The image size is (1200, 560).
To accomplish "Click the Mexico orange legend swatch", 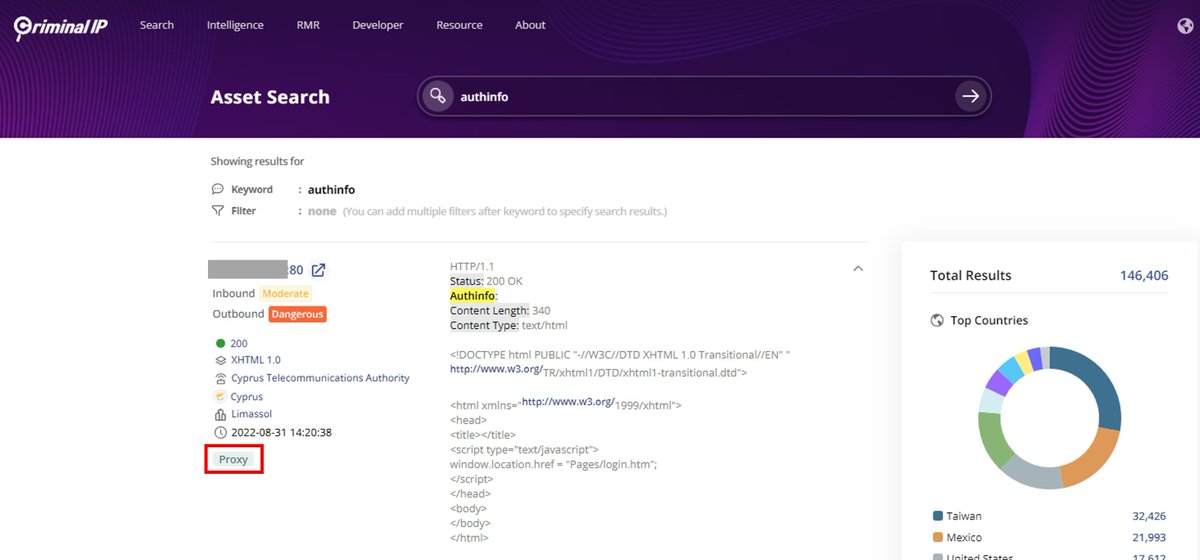I will [937, 538].
